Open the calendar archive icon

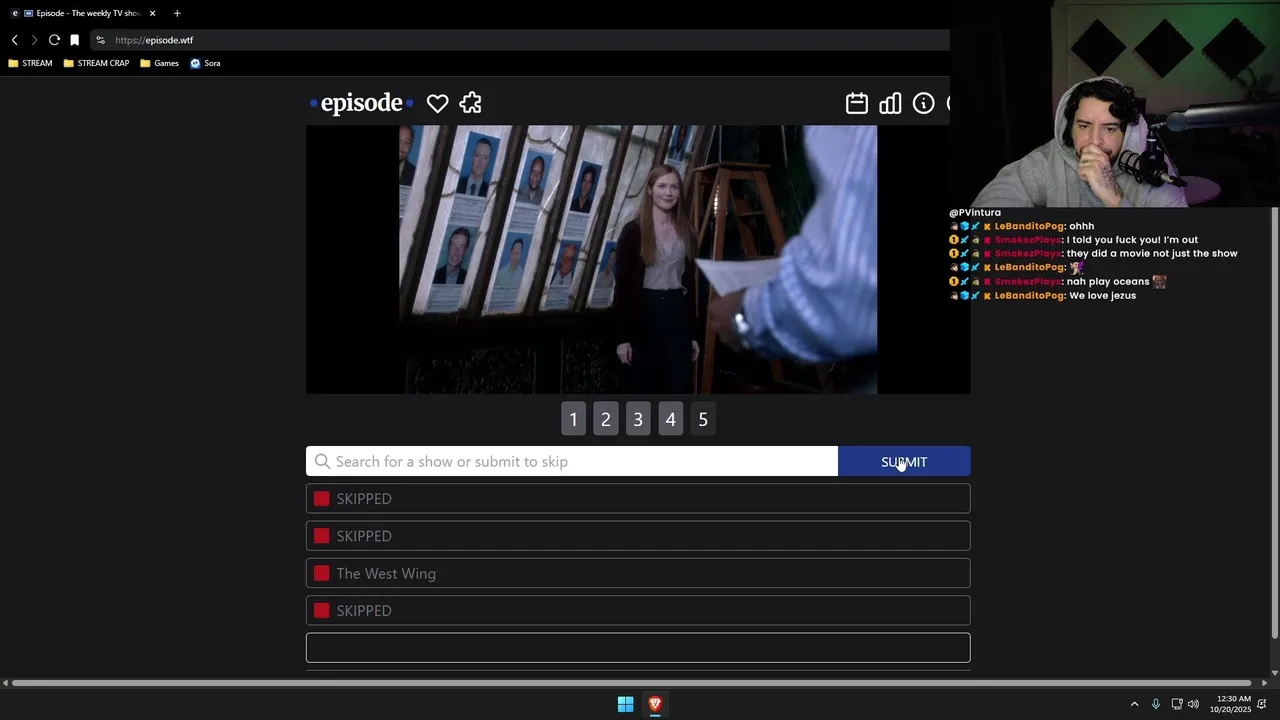[x=857, y=103]
